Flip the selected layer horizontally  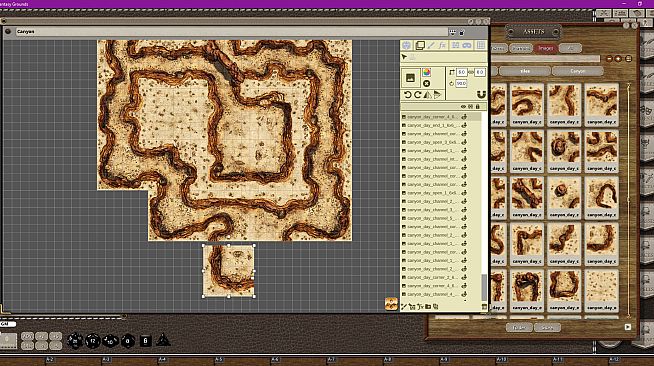(427, 95)
